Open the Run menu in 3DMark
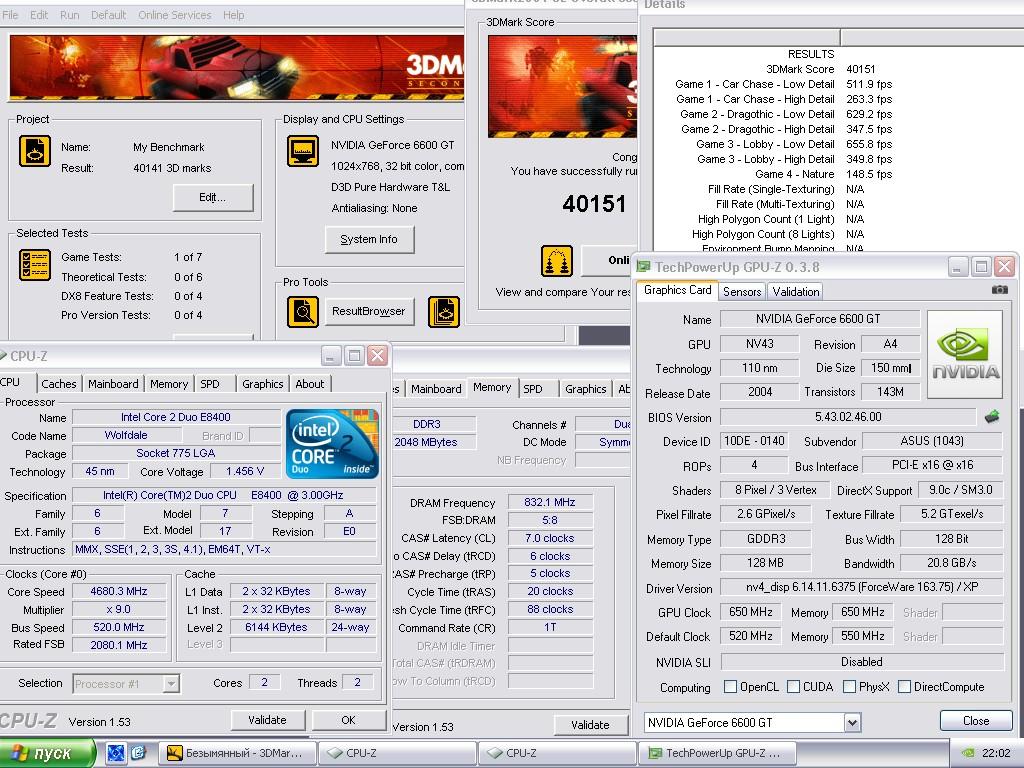 69,14
